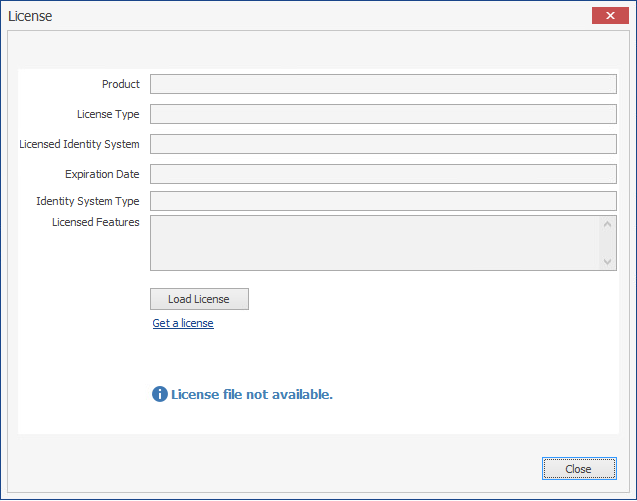This screenshot has height=501, width=637.
Task: Focus the Expiration Date field
Action: (x=383, y=174)
